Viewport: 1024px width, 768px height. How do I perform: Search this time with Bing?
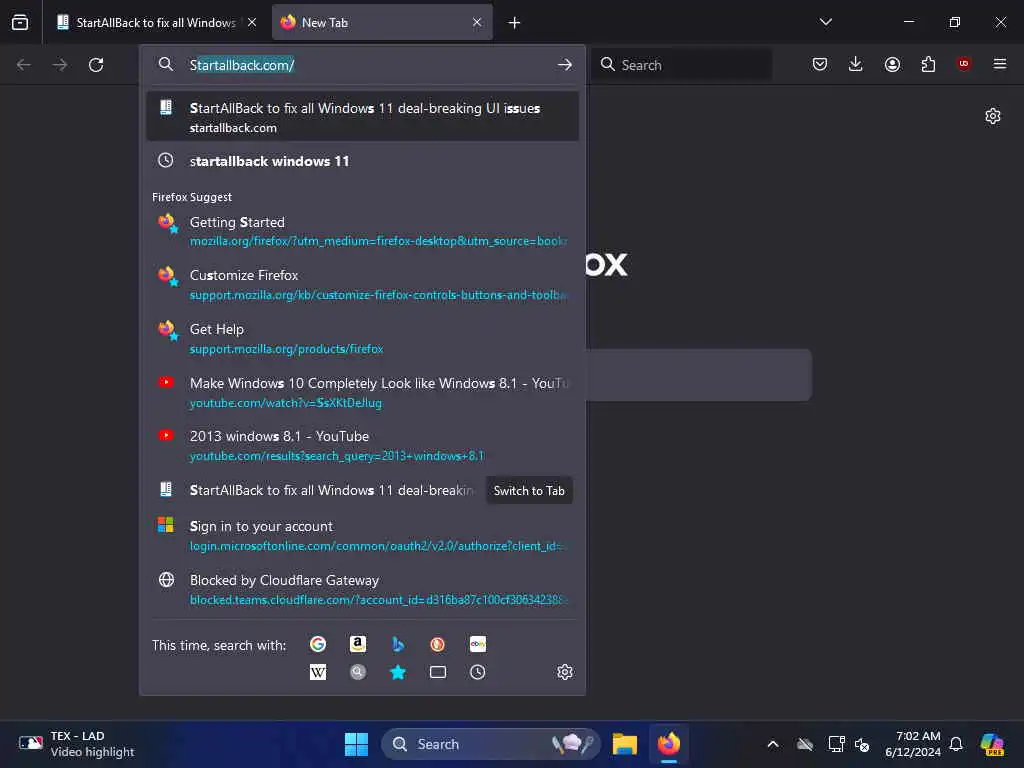click(x=398, y=645)
